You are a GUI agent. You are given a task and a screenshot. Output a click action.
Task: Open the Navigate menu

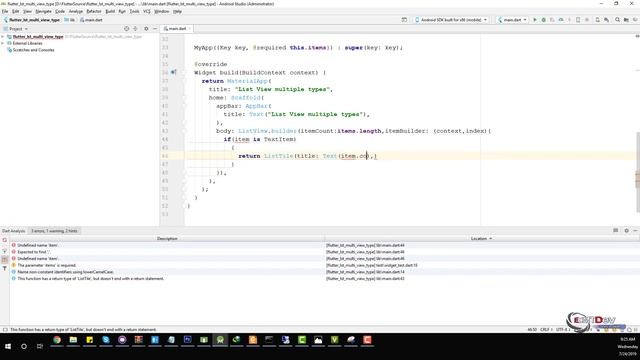pyautogui.click(x=43, y=11)
